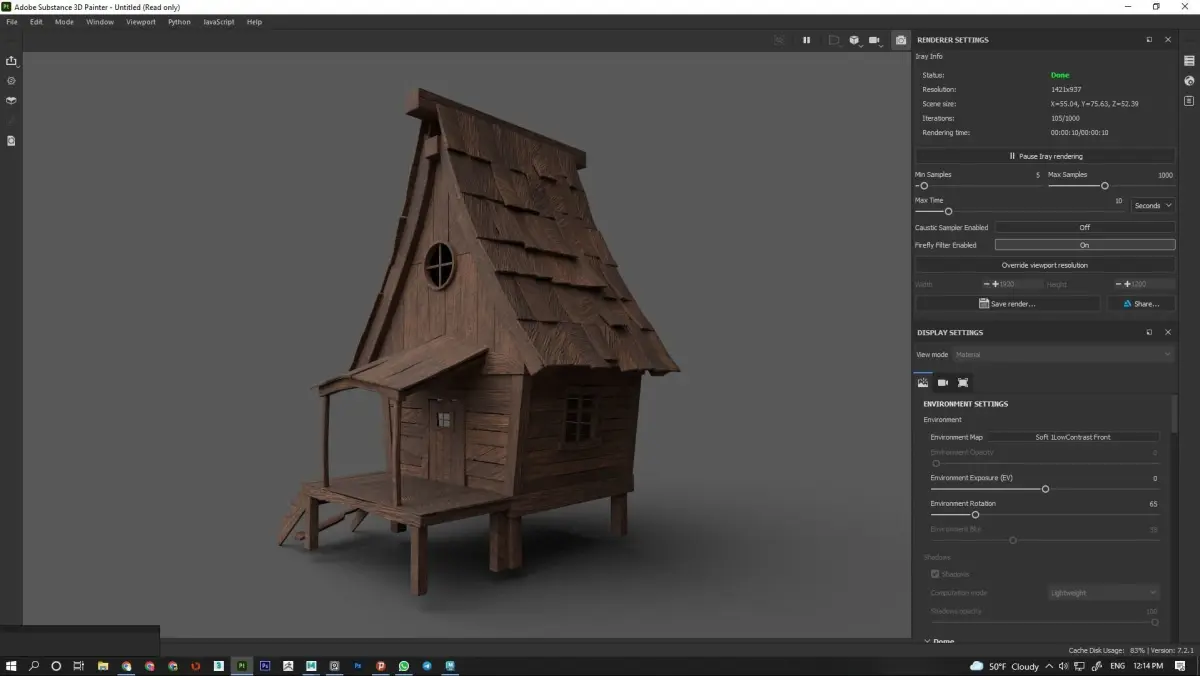1200x676 pixels.
Task: Click the greyed-out symmetry icon in the toolbar
Action: (781, 40)
